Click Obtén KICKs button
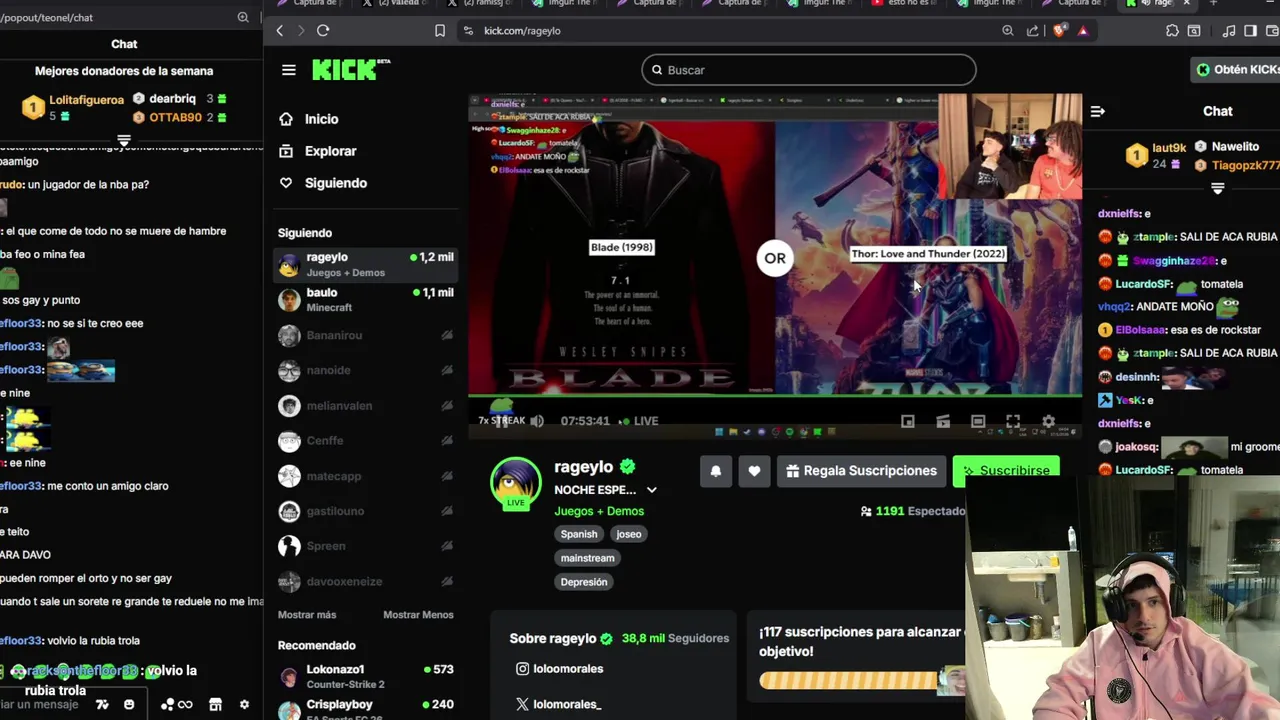1280x720 pixels. [1236, 69]
